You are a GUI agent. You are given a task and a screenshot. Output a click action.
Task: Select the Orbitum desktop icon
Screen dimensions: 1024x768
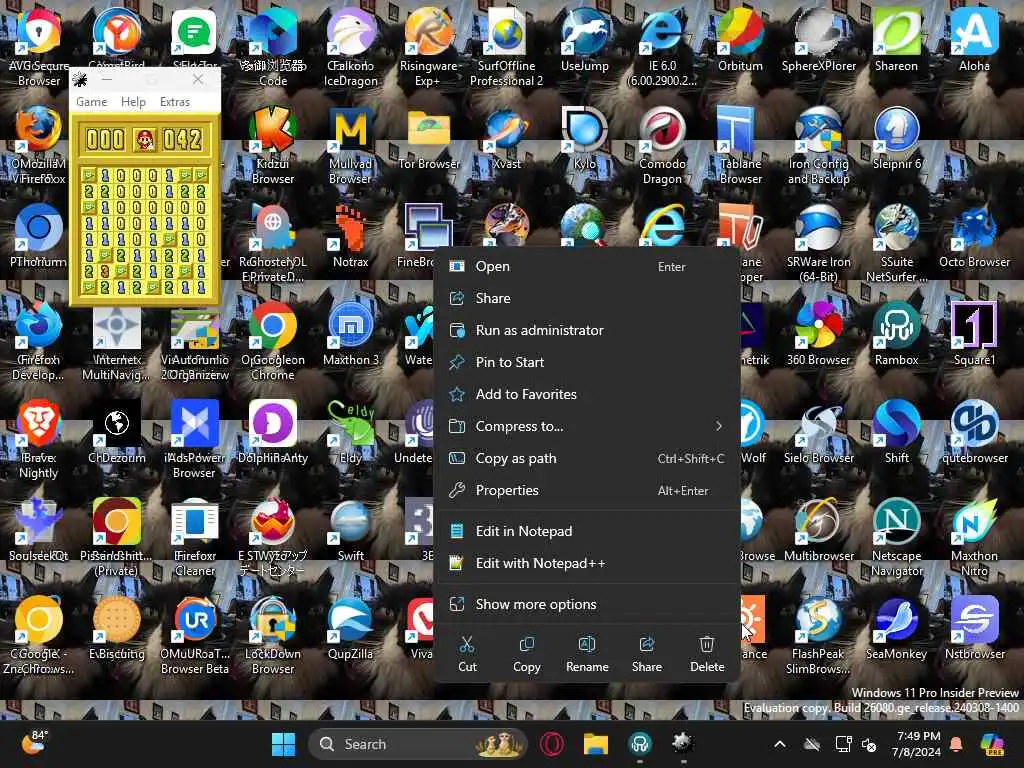tap(740, 31)
